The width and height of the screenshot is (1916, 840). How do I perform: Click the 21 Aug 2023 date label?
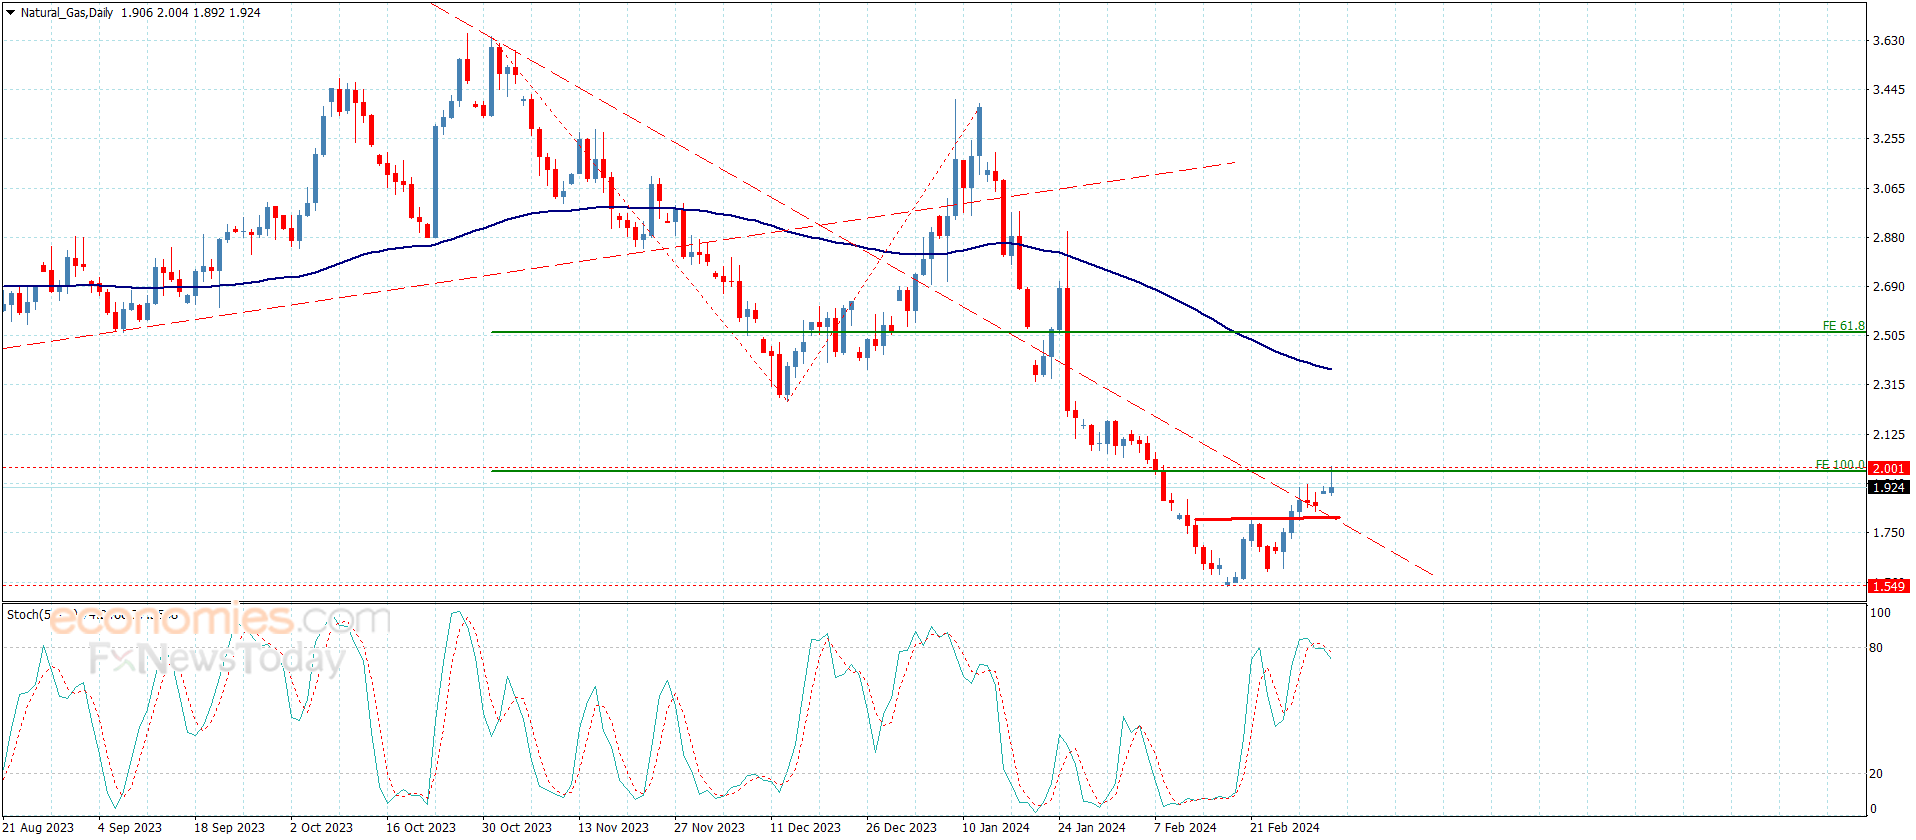(x=39, y=827)
